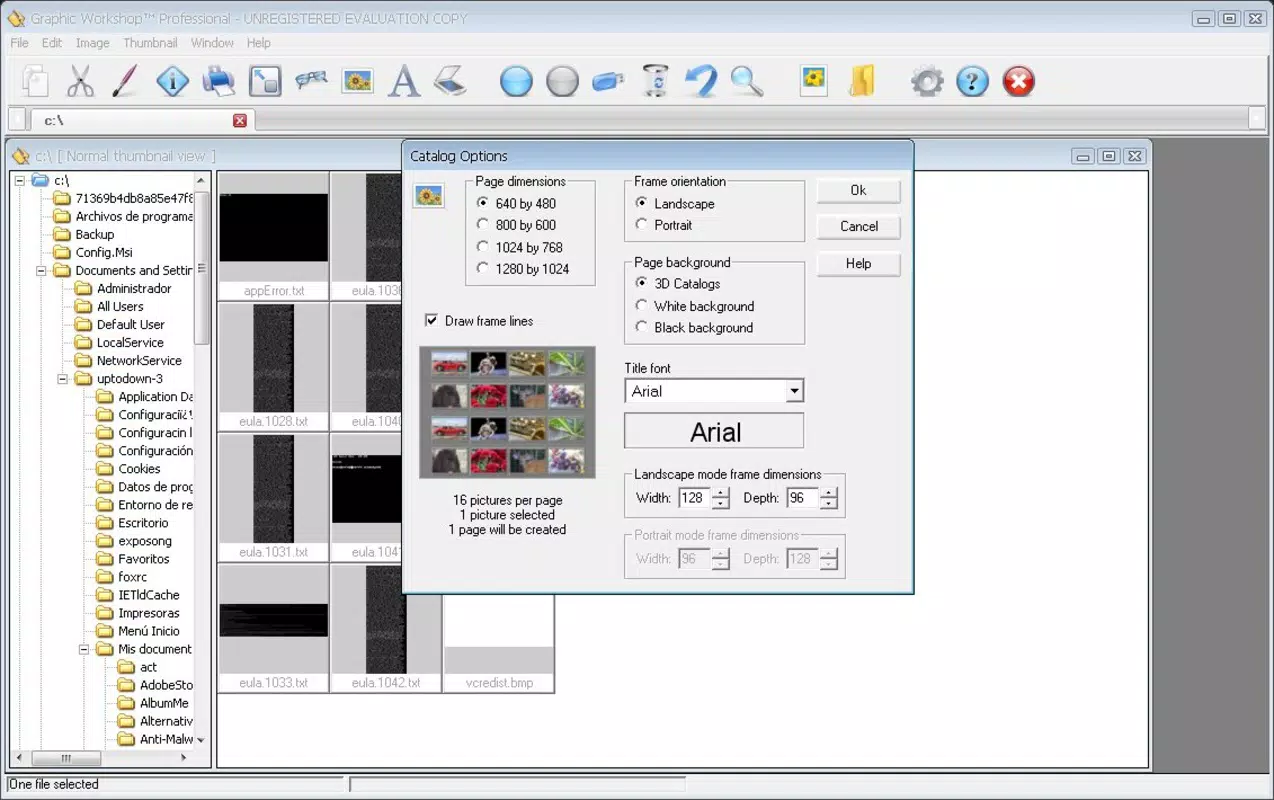Click the Help button in Catalog Options
This screenshot has width=1274, height=800.
858,264
